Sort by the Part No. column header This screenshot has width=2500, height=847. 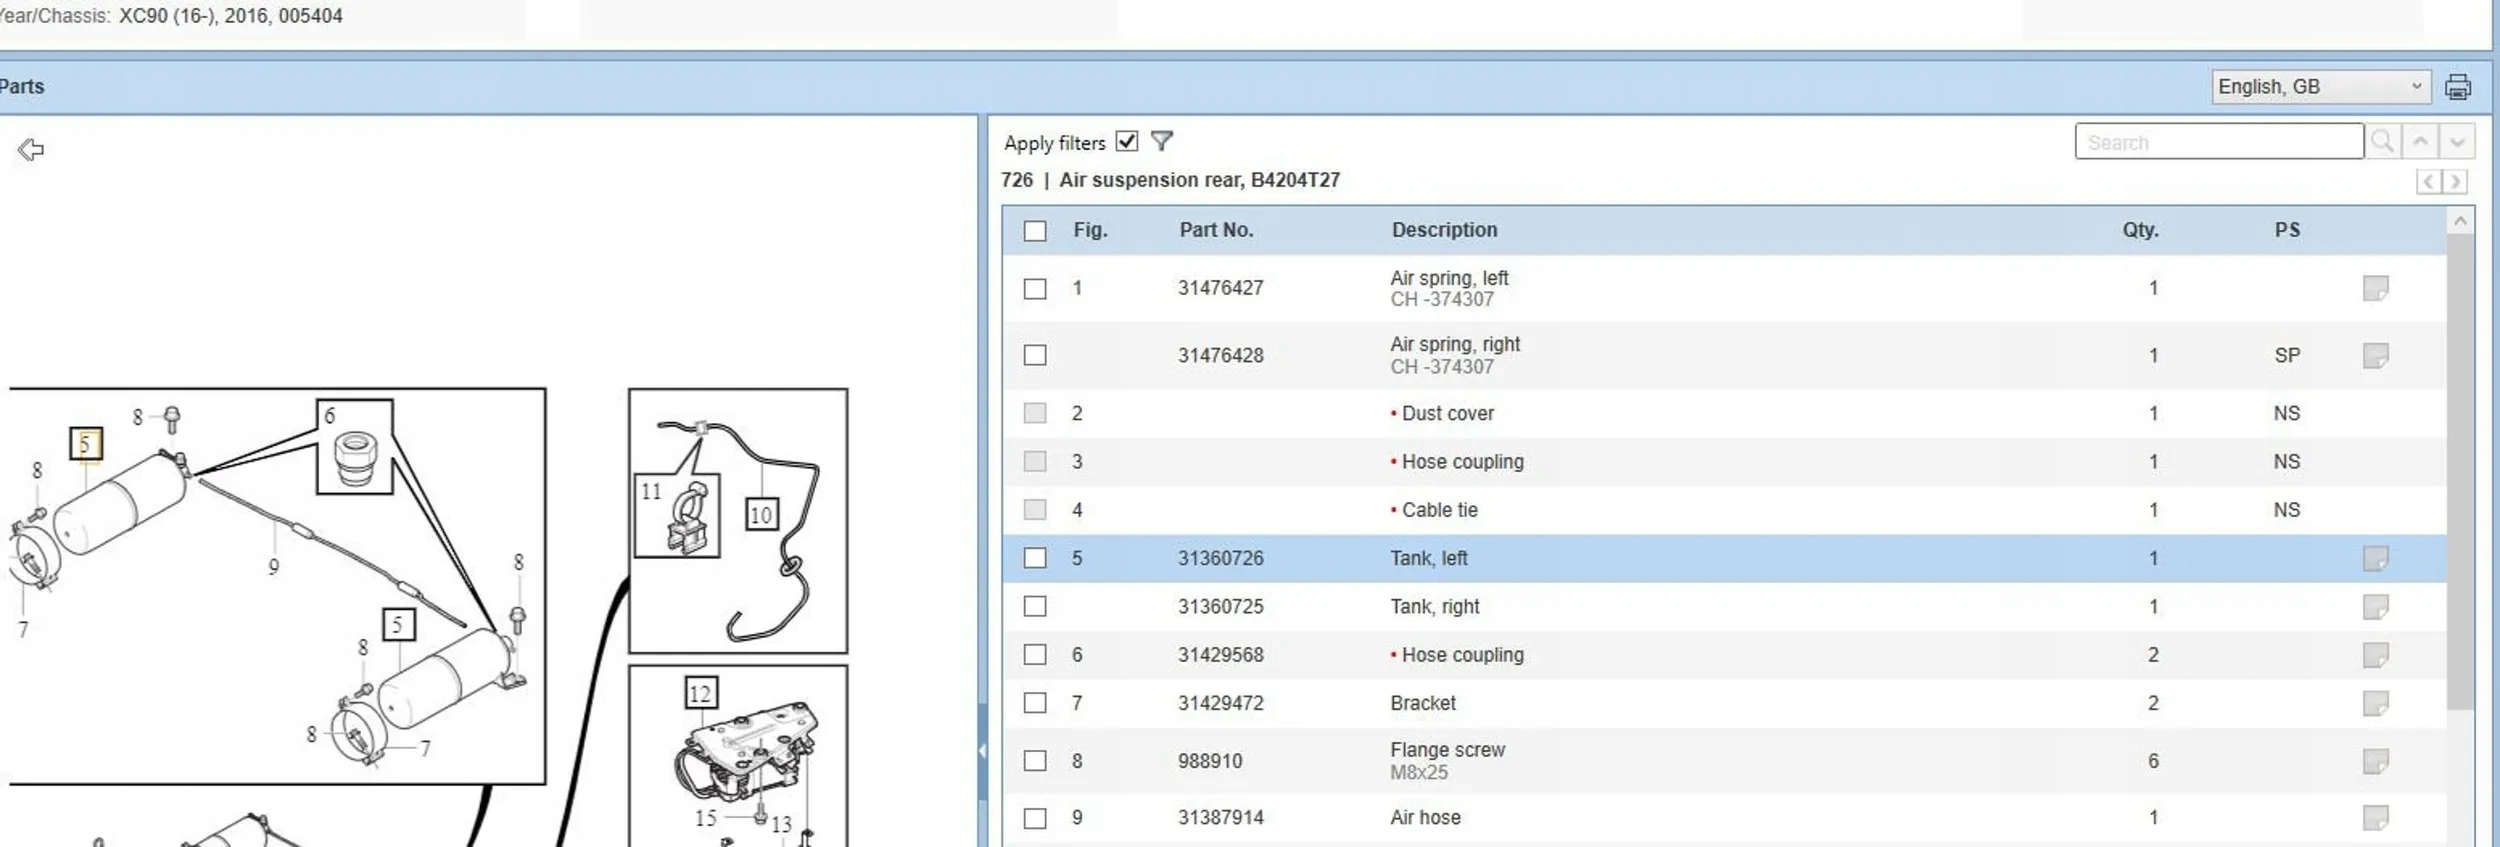[x=1215, y=230]
